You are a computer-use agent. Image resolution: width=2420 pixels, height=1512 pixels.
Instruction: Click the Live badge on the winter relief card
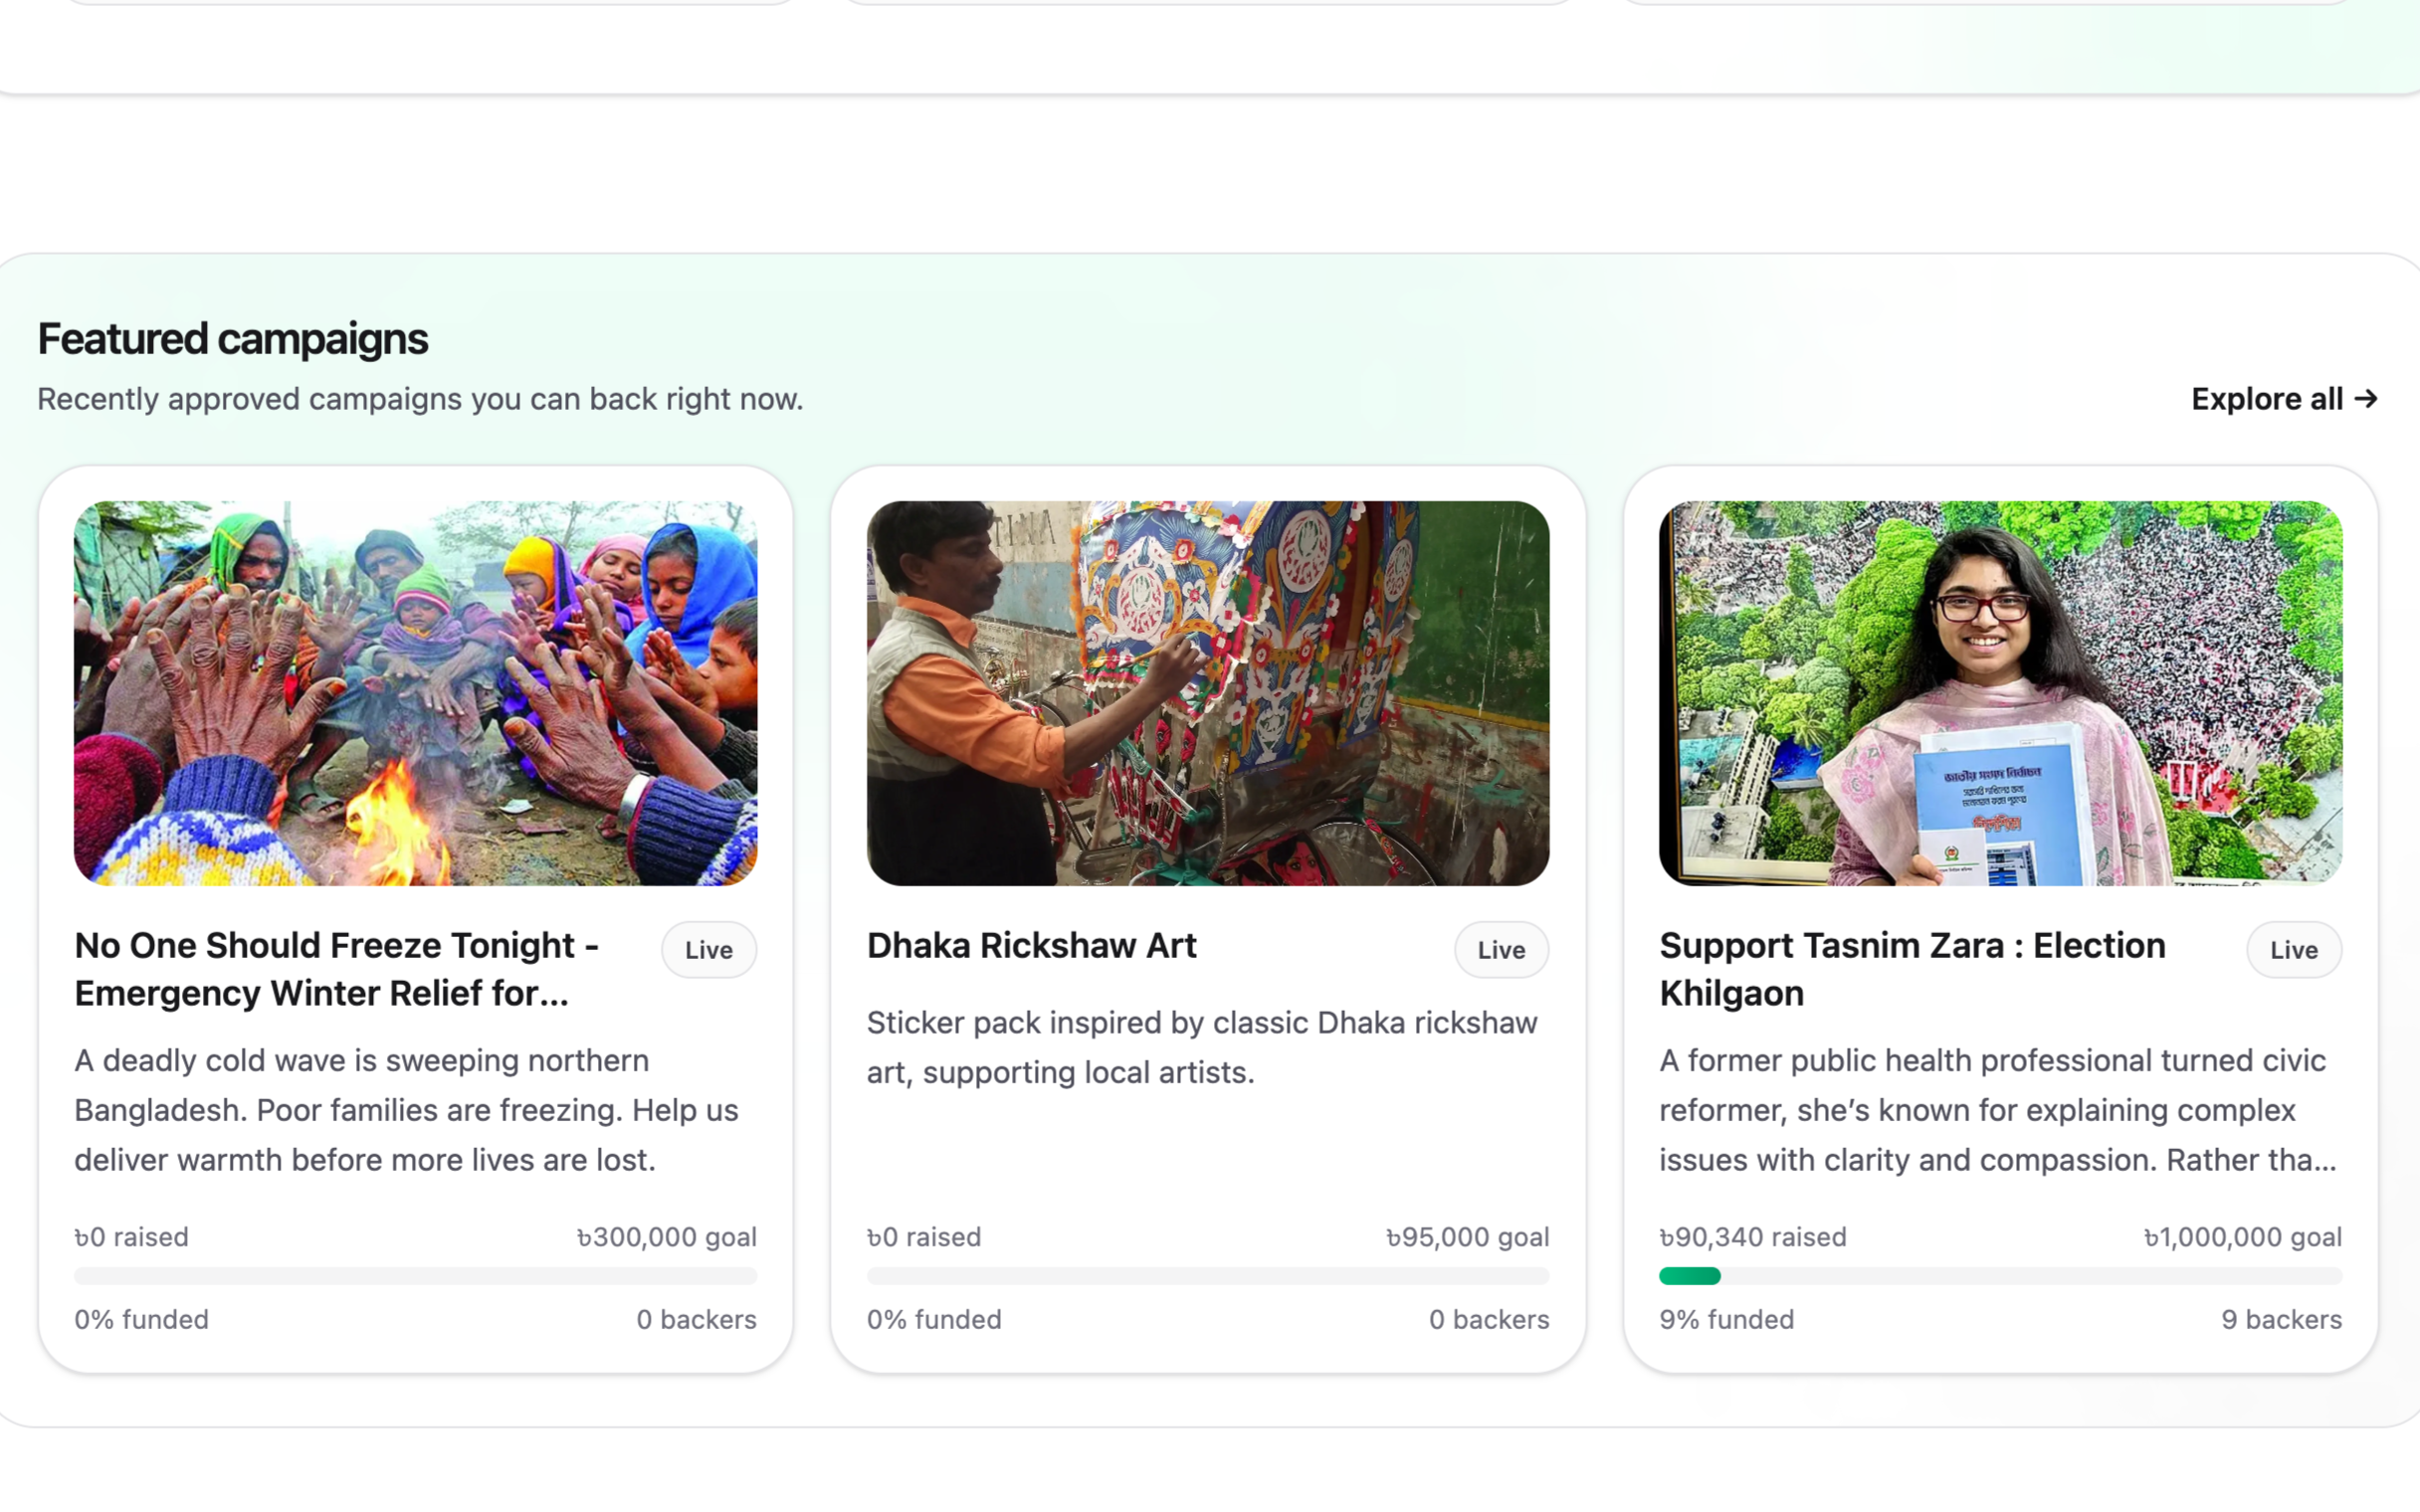pos(708,950)
